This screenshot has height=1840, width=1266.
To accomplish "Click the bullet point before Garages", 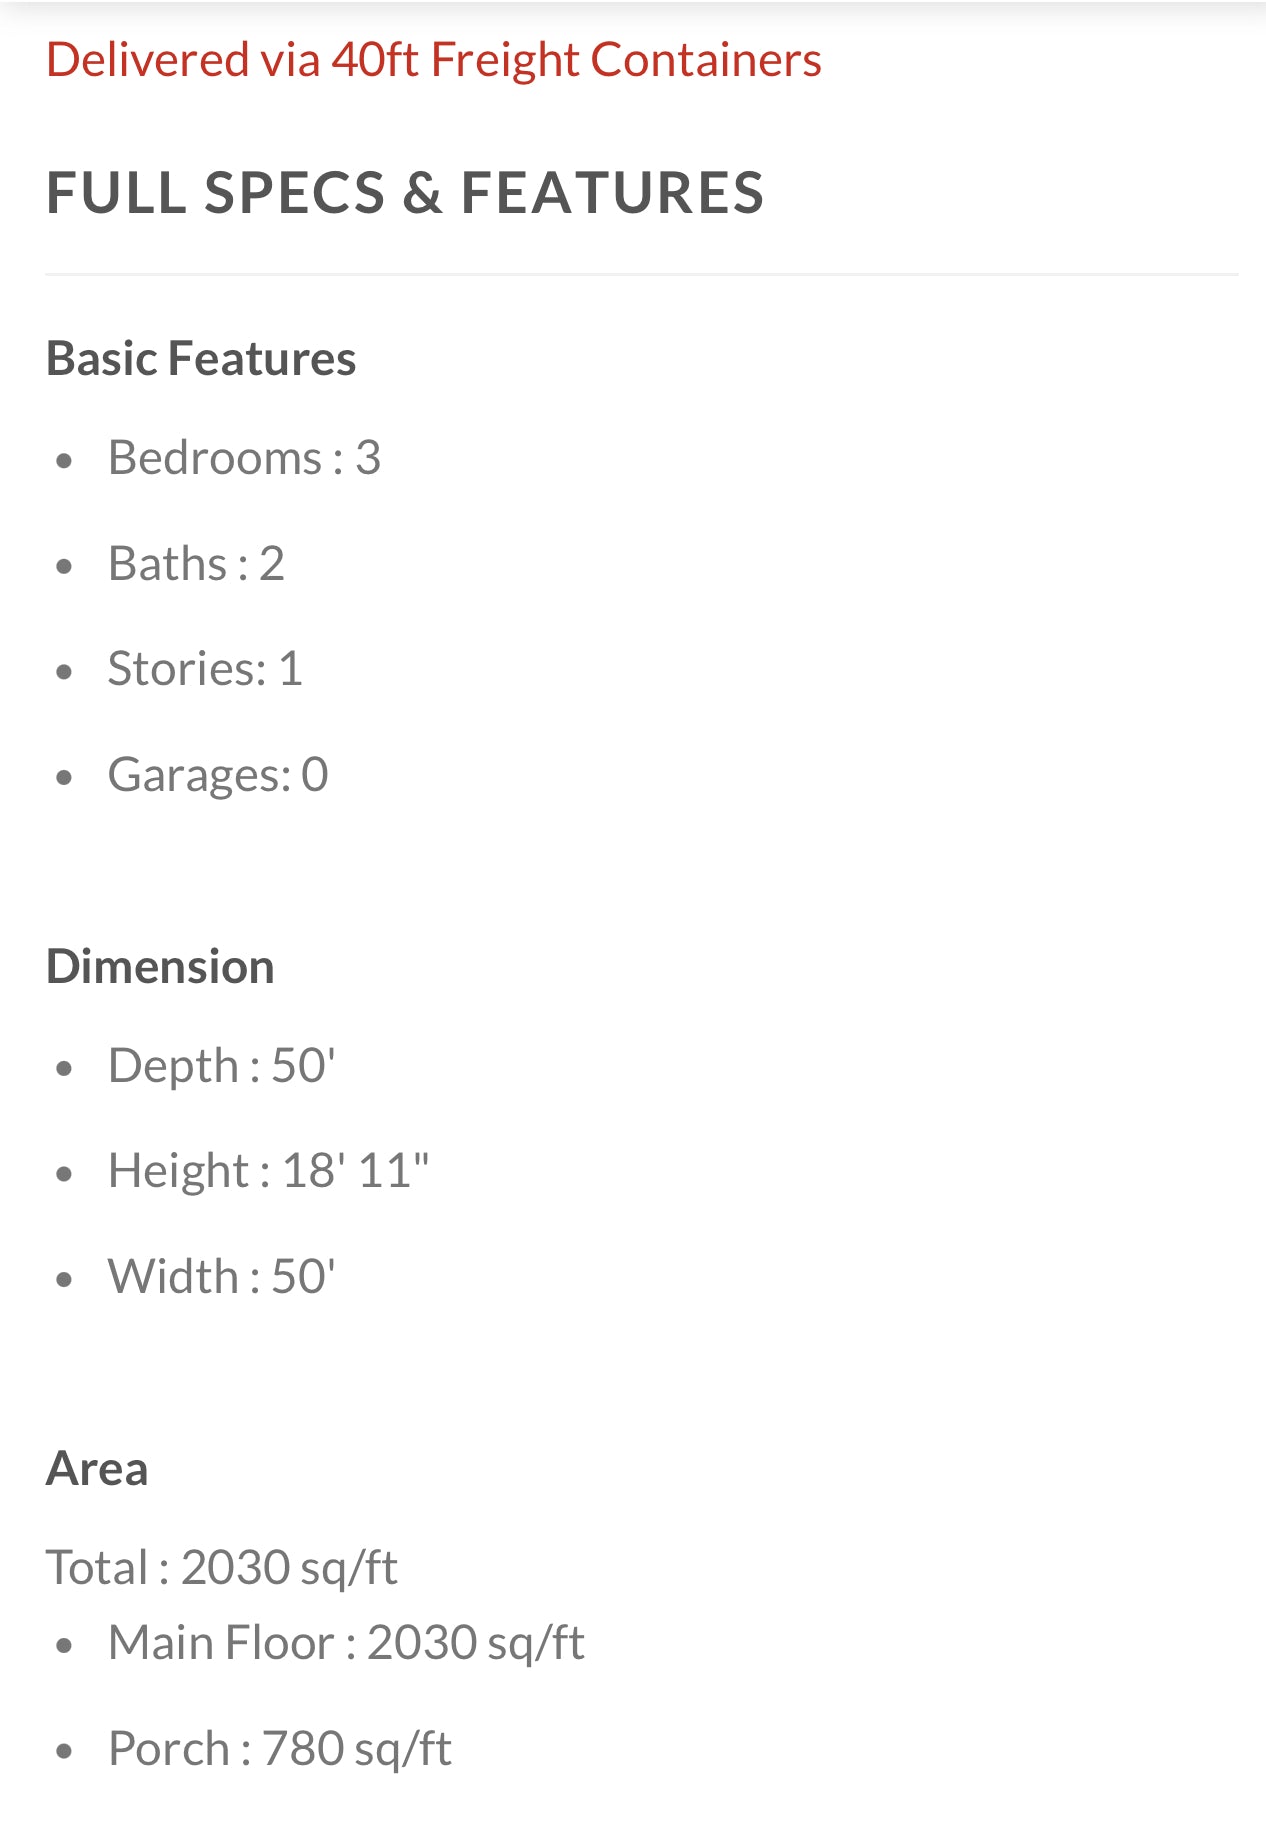I will (x=65, y=777).
